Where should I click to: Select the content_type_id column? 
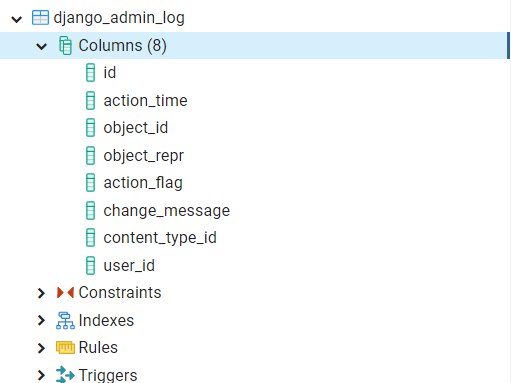click(x=160, y=238)
